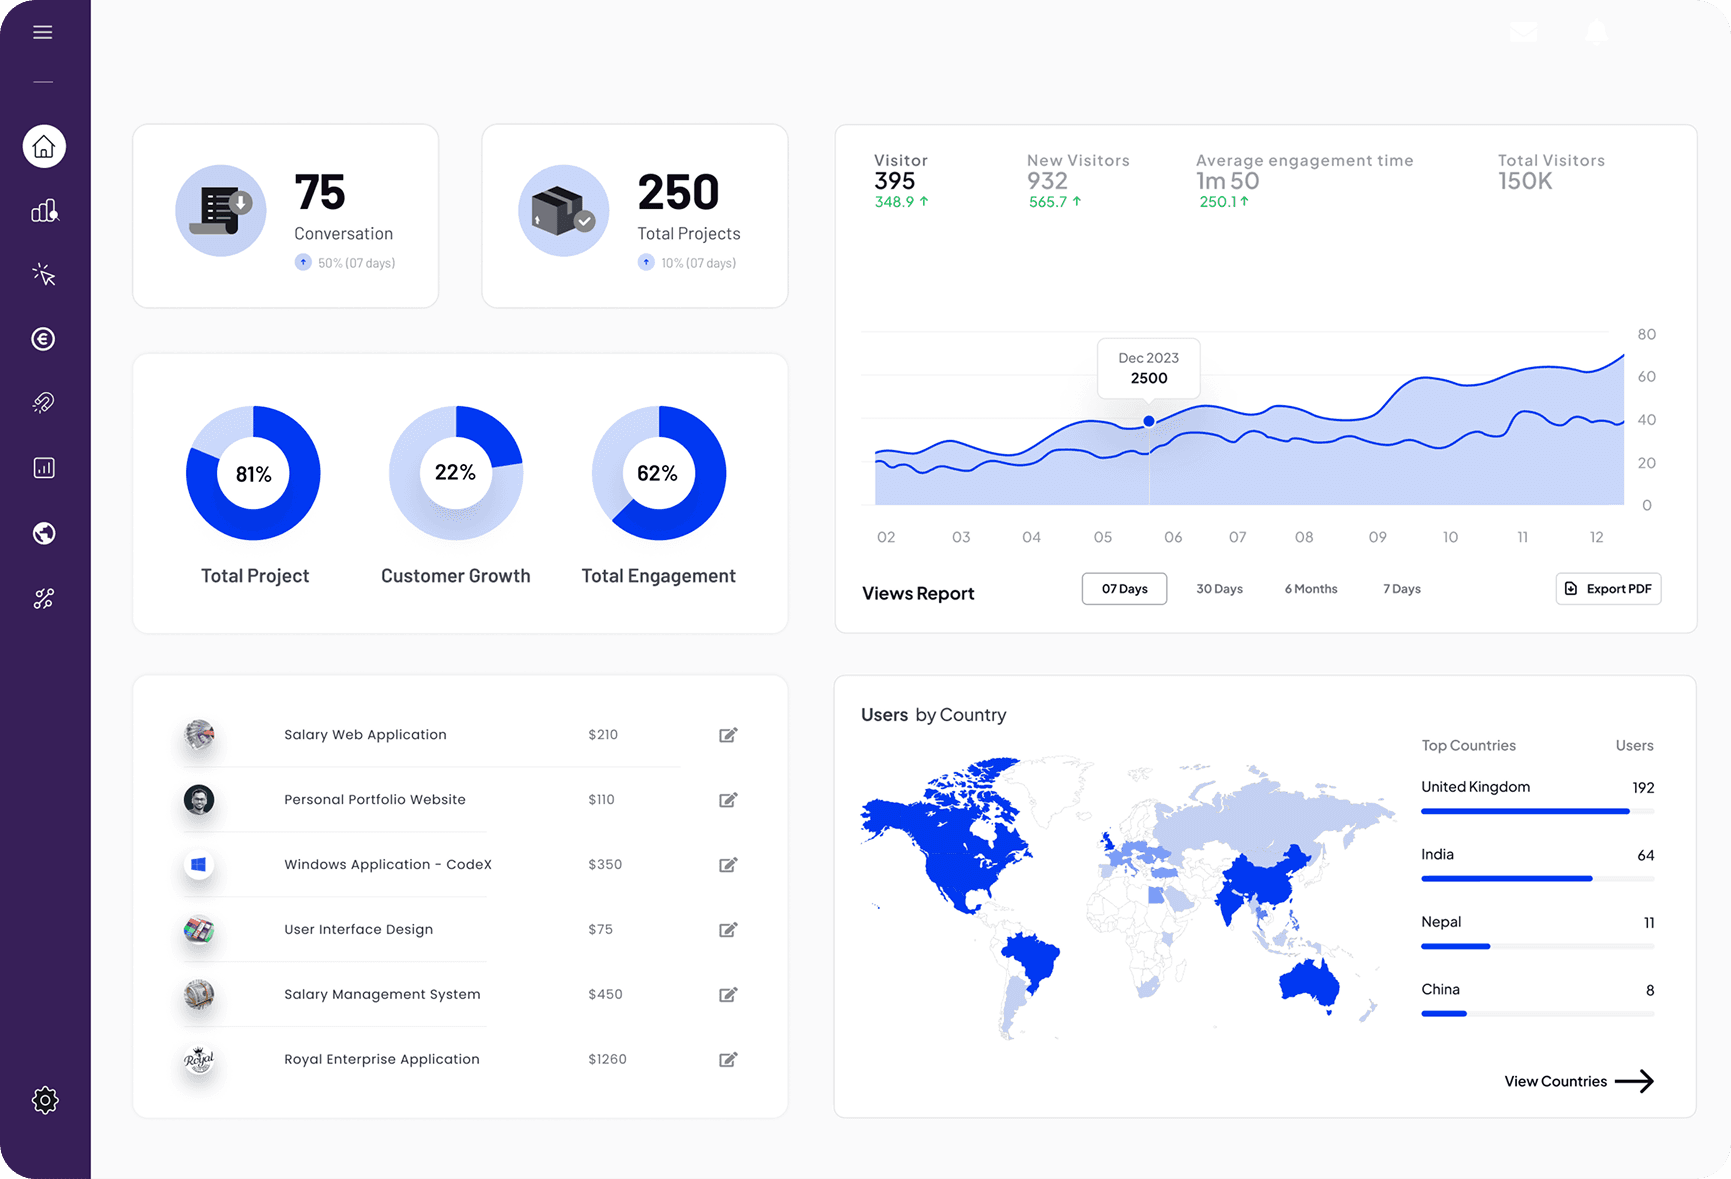Open the hamburger menu in the sidebar
The width and height of the screenshot is (1731, 1179).
[x=43, y=32]
